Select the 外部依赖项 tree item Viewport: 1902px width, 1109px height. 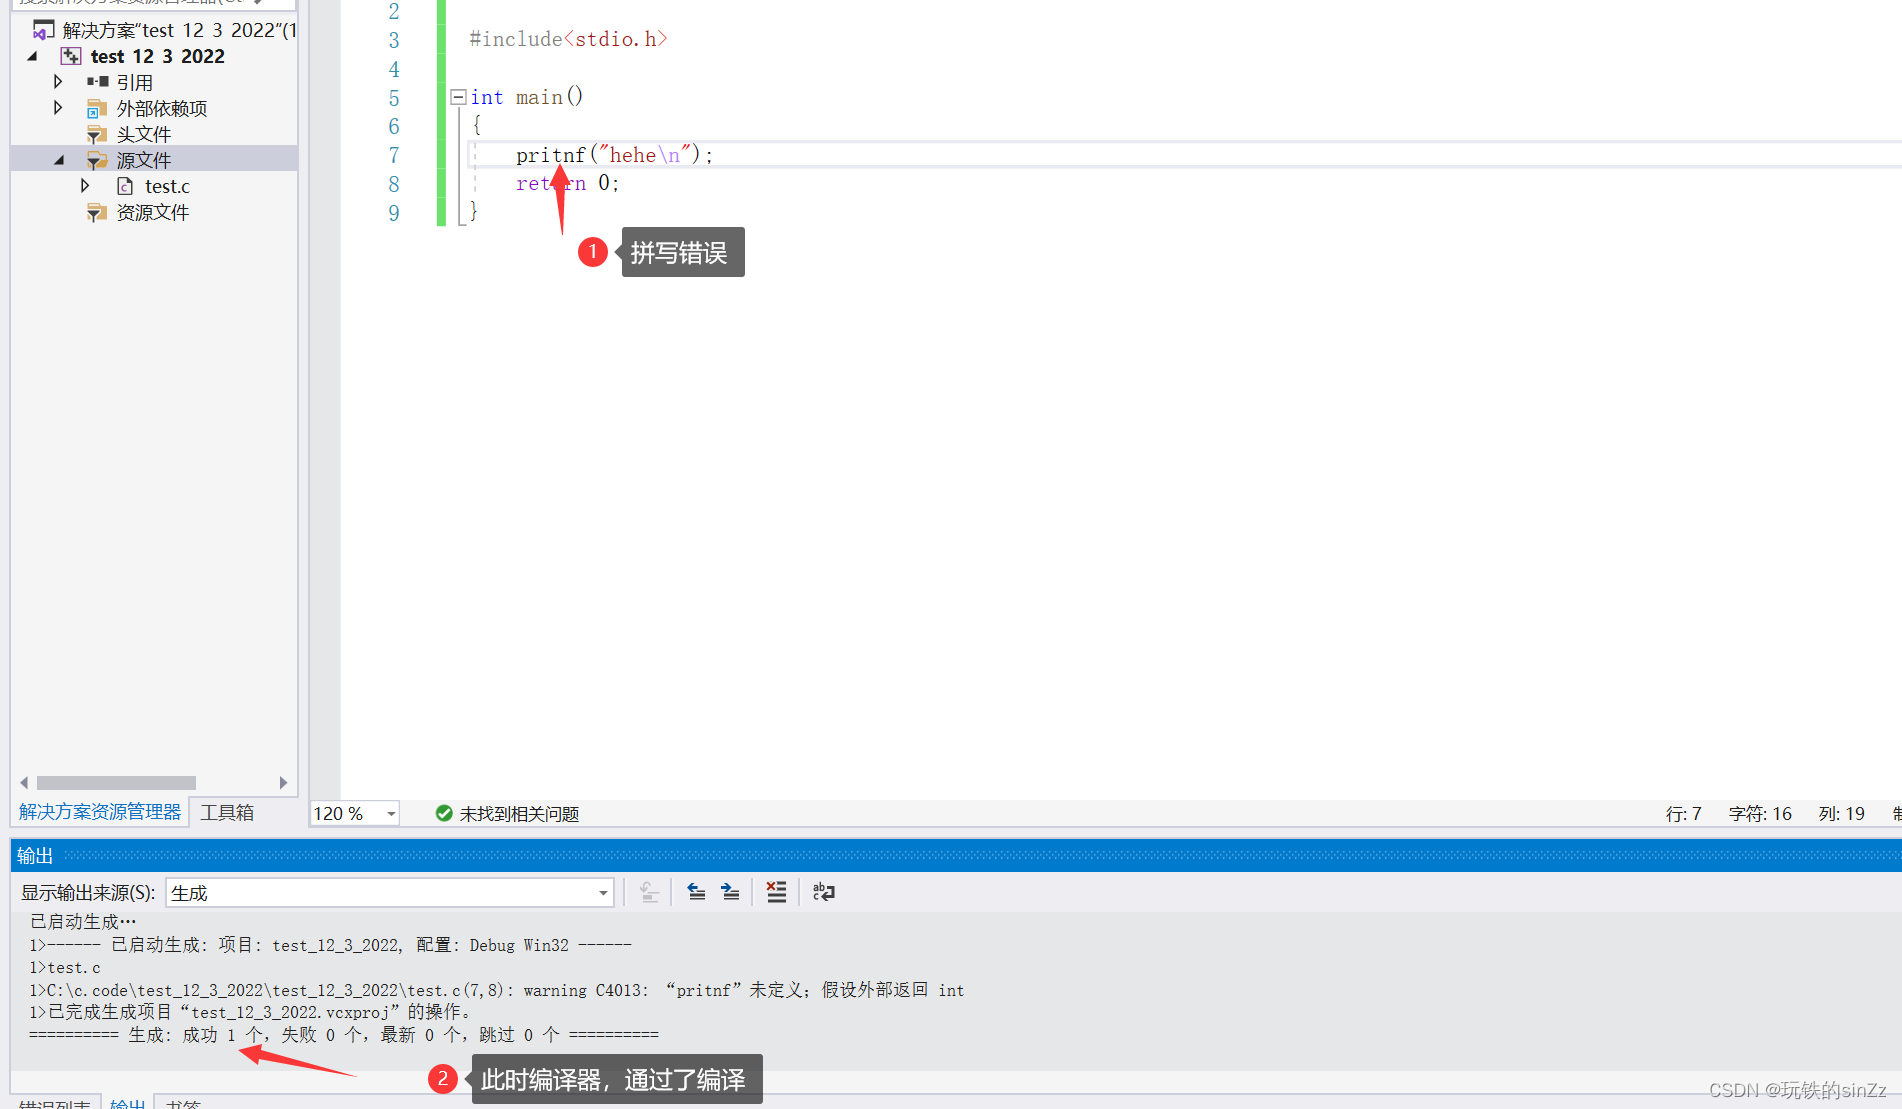pyautogui.click(x=162, y=108)
